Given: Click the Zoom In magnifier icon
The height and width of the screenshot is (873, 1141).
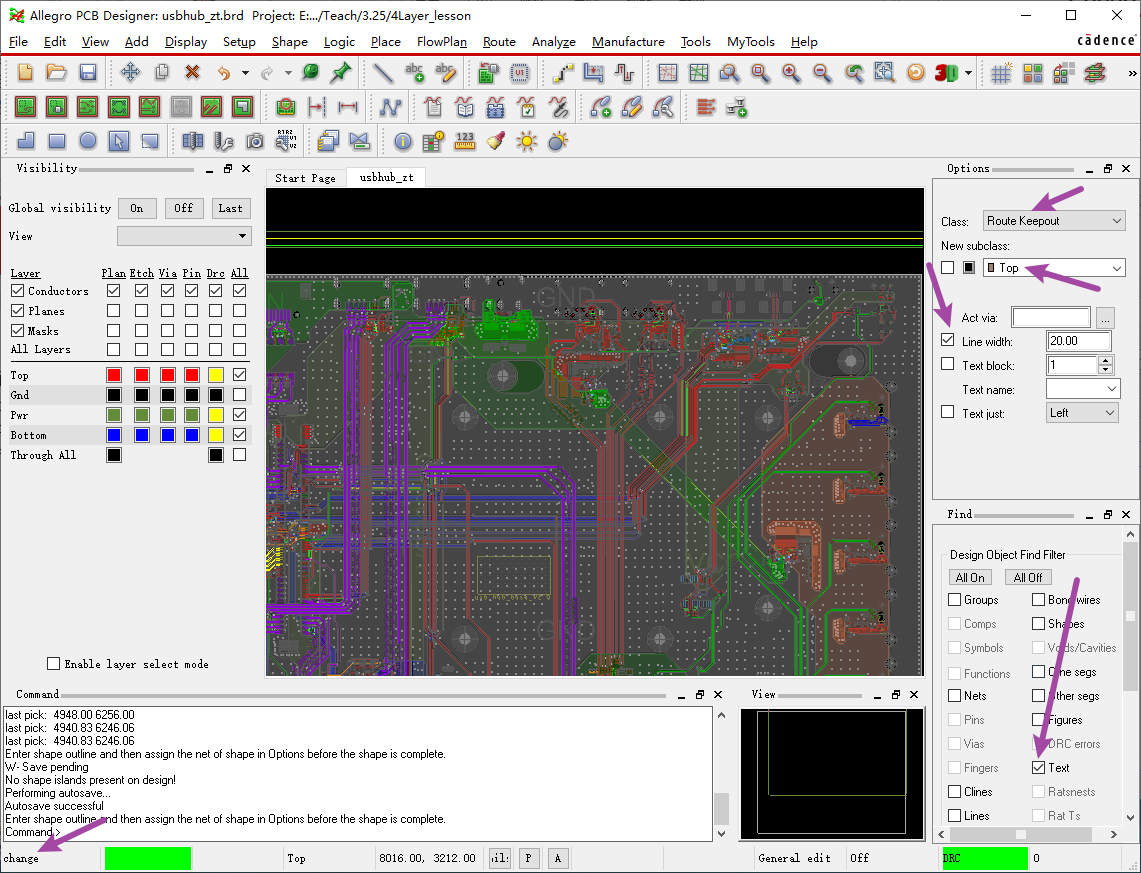Looking at the screenshot, I should point(791,72).
